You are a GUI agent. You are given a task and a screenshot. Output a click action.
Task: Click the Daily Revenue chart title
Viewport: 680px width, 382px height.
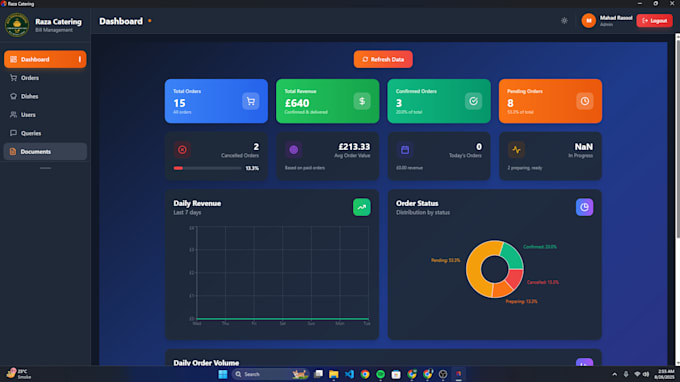[x=197, y=203]
